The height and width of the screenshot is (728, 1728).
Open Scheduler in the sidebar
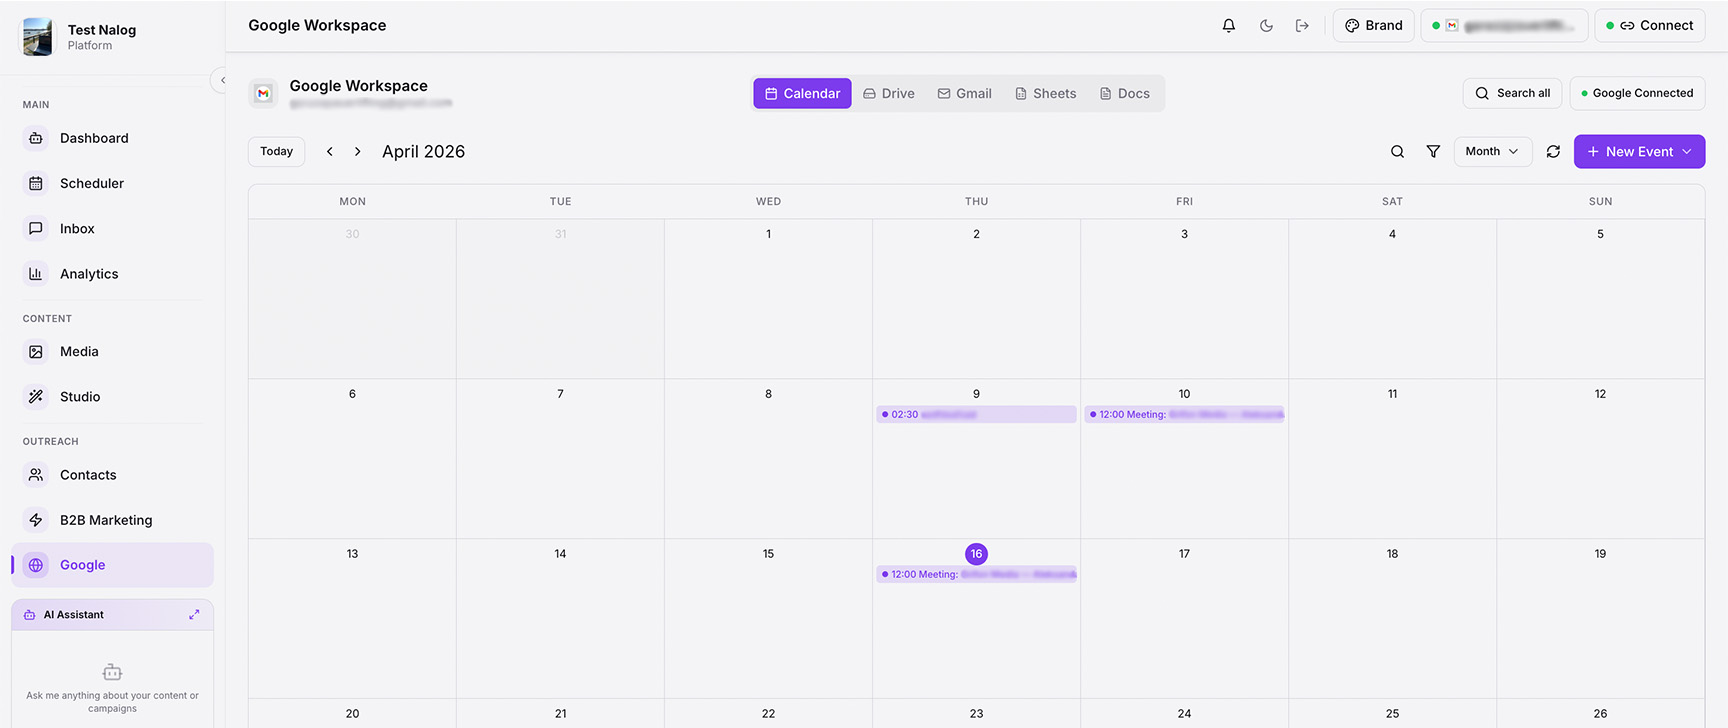click(x=112, y=183)
